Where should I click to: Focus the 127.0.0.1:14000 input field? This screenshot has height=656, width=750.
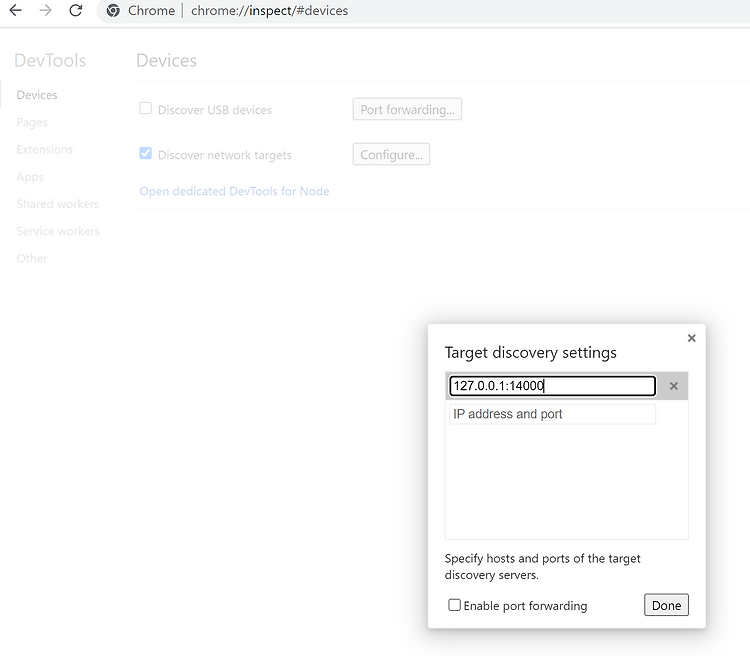[552, 386]
